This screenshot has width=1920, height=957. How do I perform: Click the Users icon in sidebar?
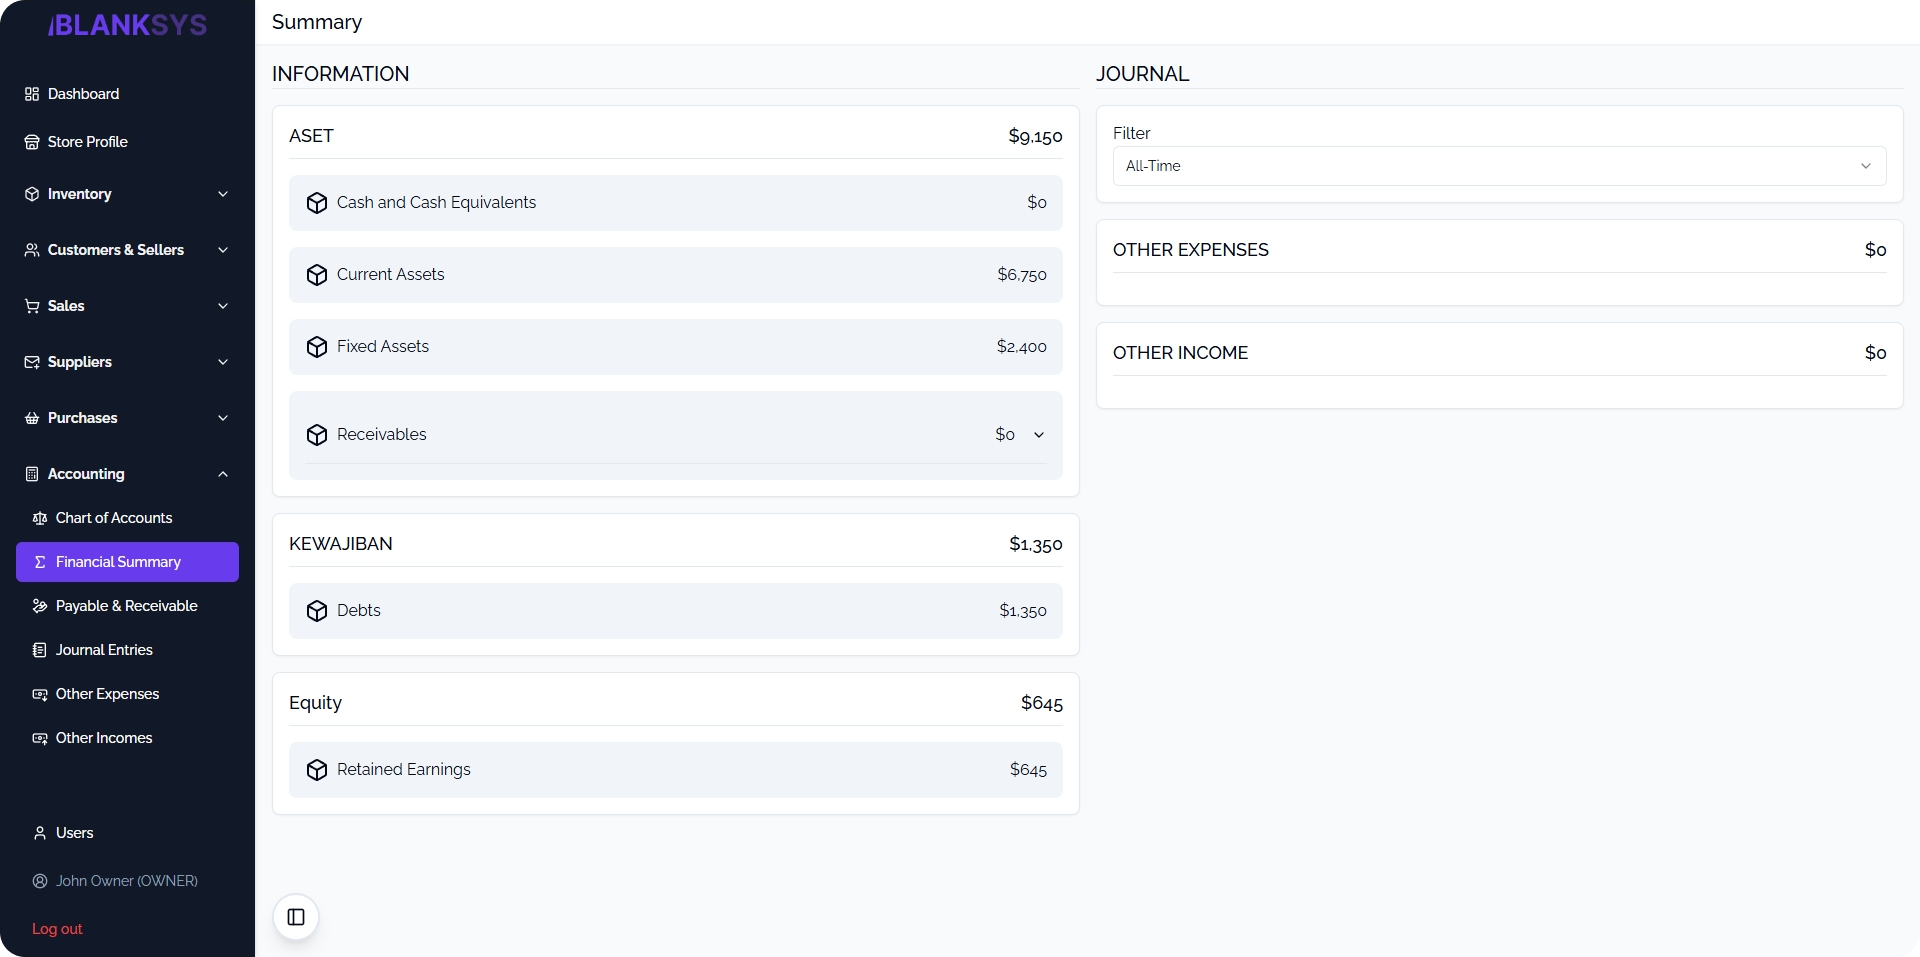click(x=39, y=833)
